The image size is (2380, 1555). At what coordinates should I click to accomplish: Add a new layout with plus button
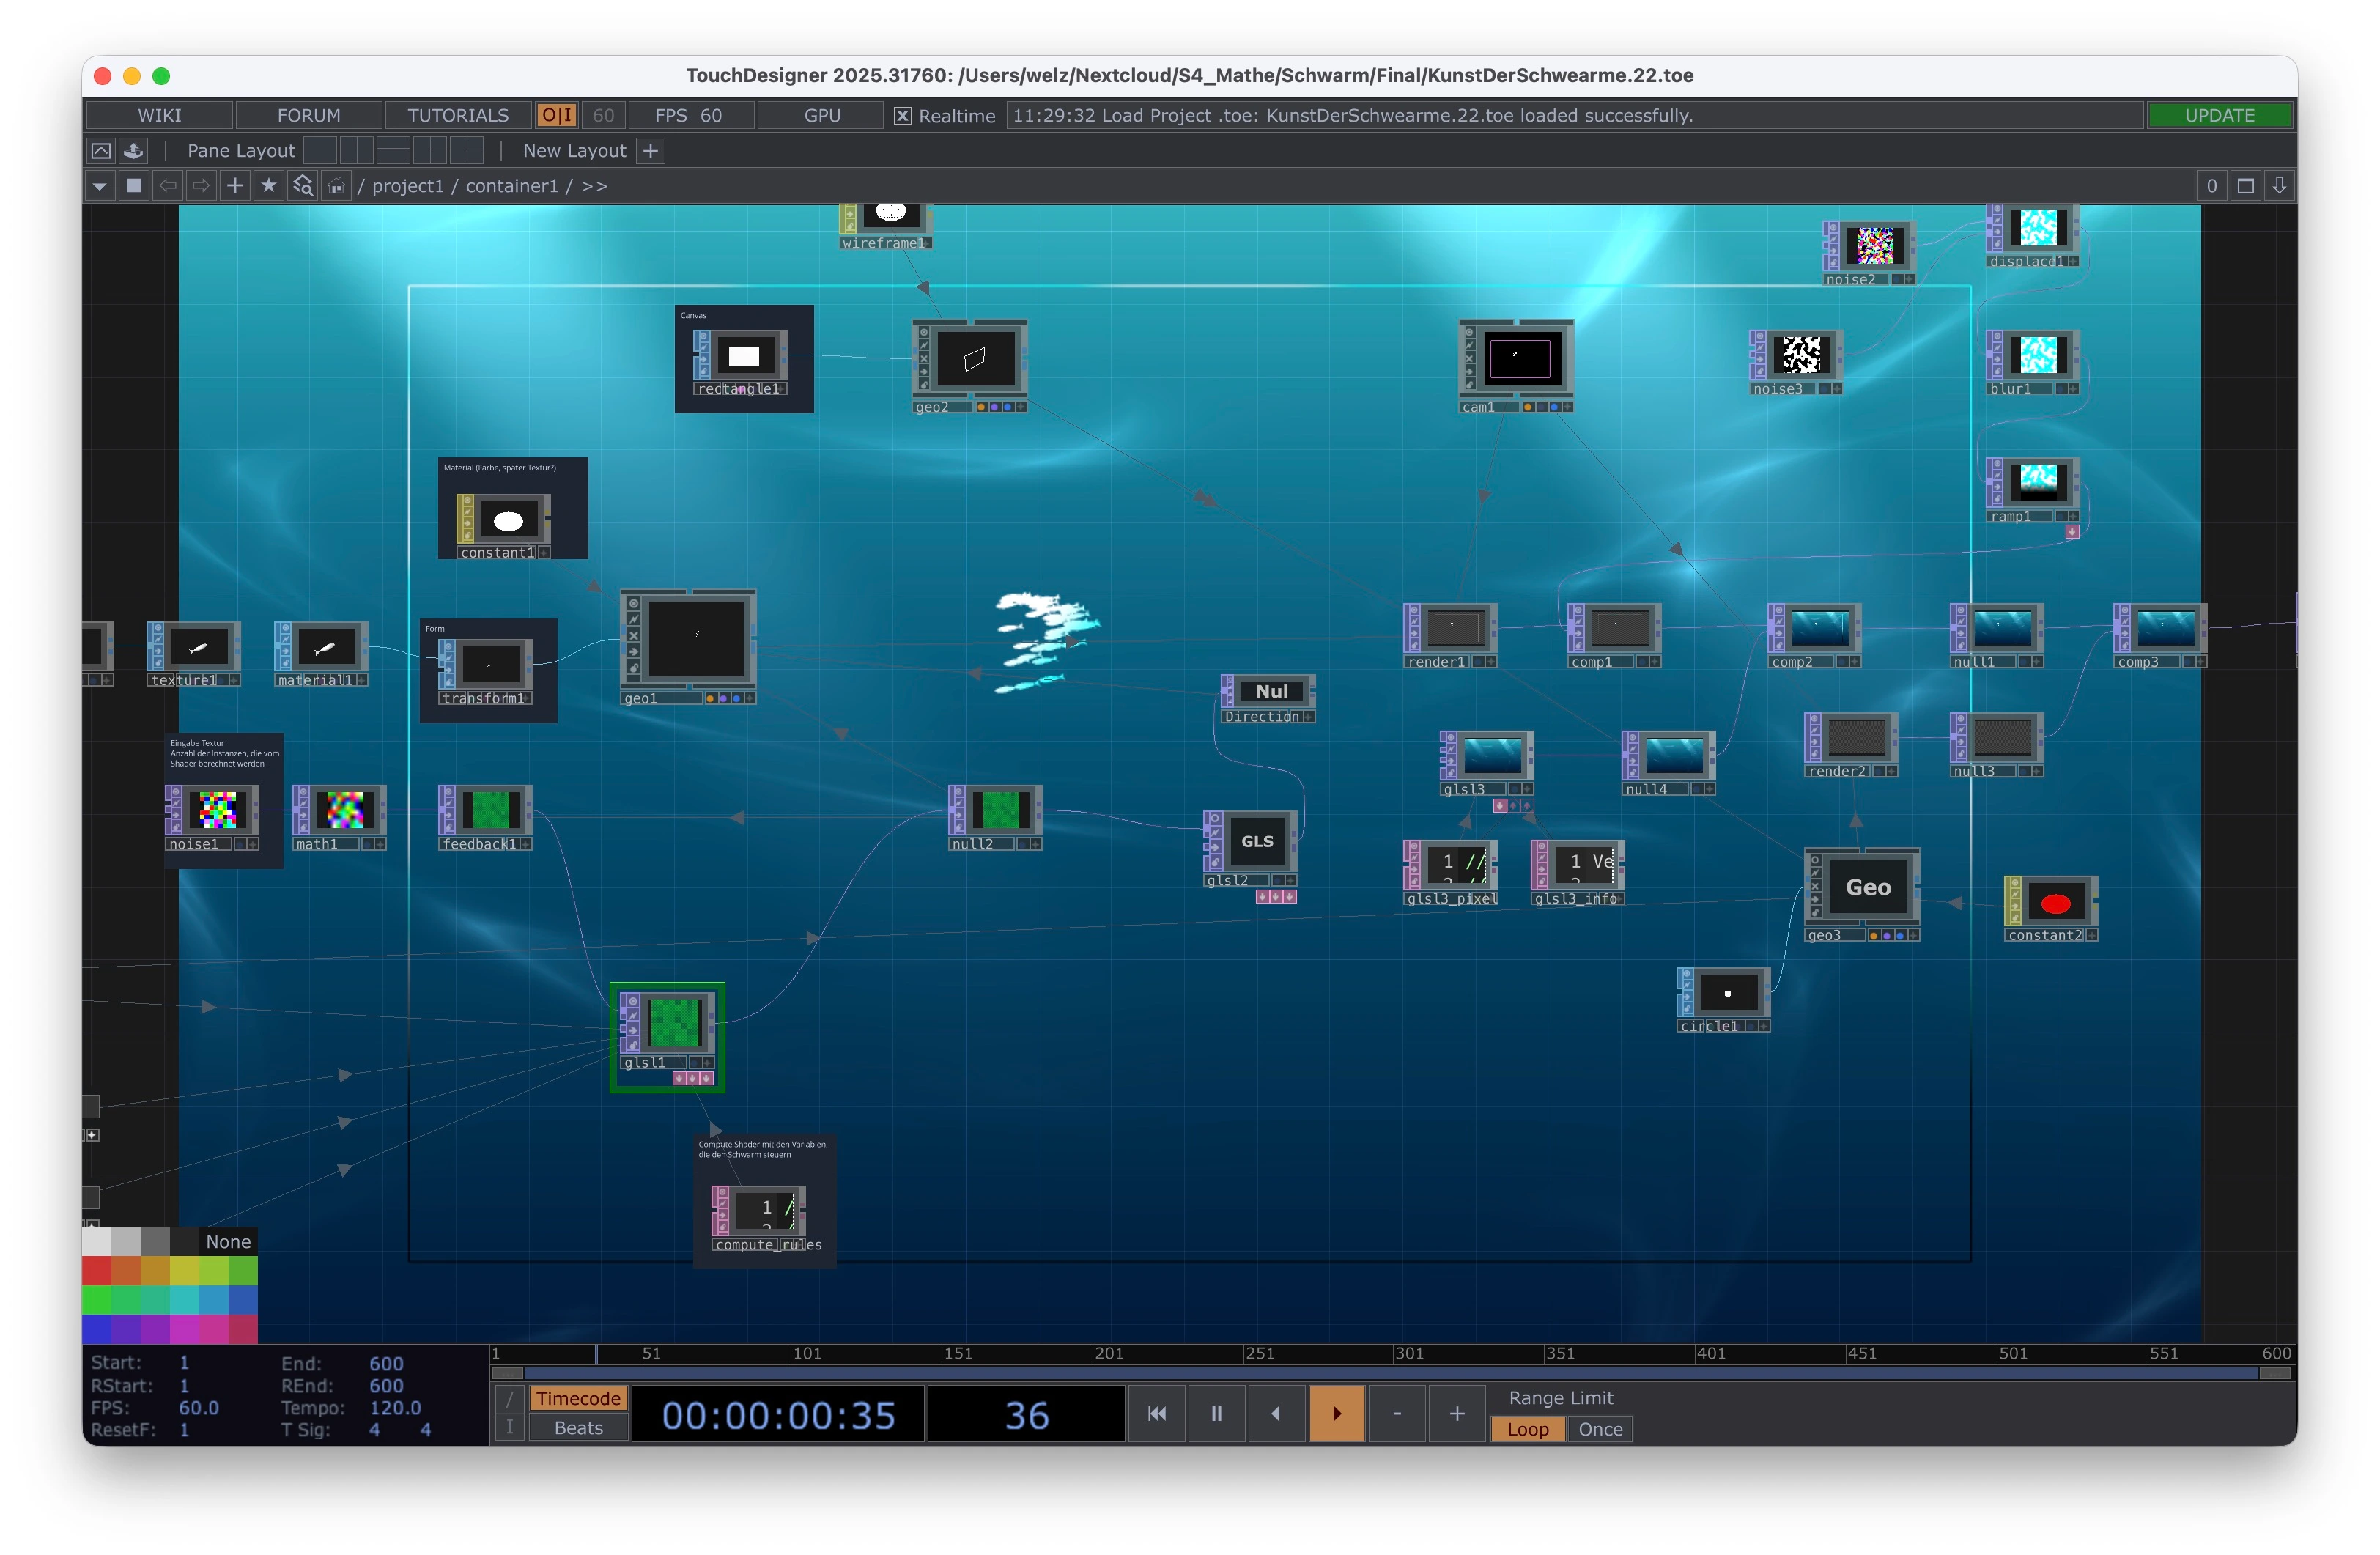click(x=651, y=151)
